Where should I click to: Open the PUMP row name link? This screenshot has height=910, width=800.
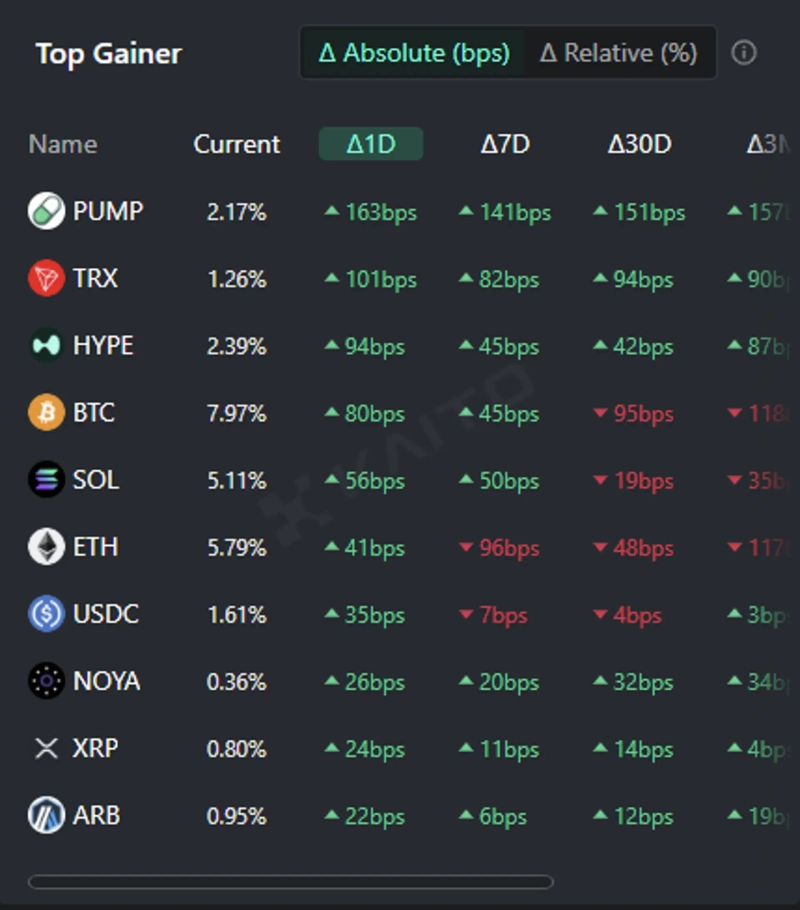108,212
